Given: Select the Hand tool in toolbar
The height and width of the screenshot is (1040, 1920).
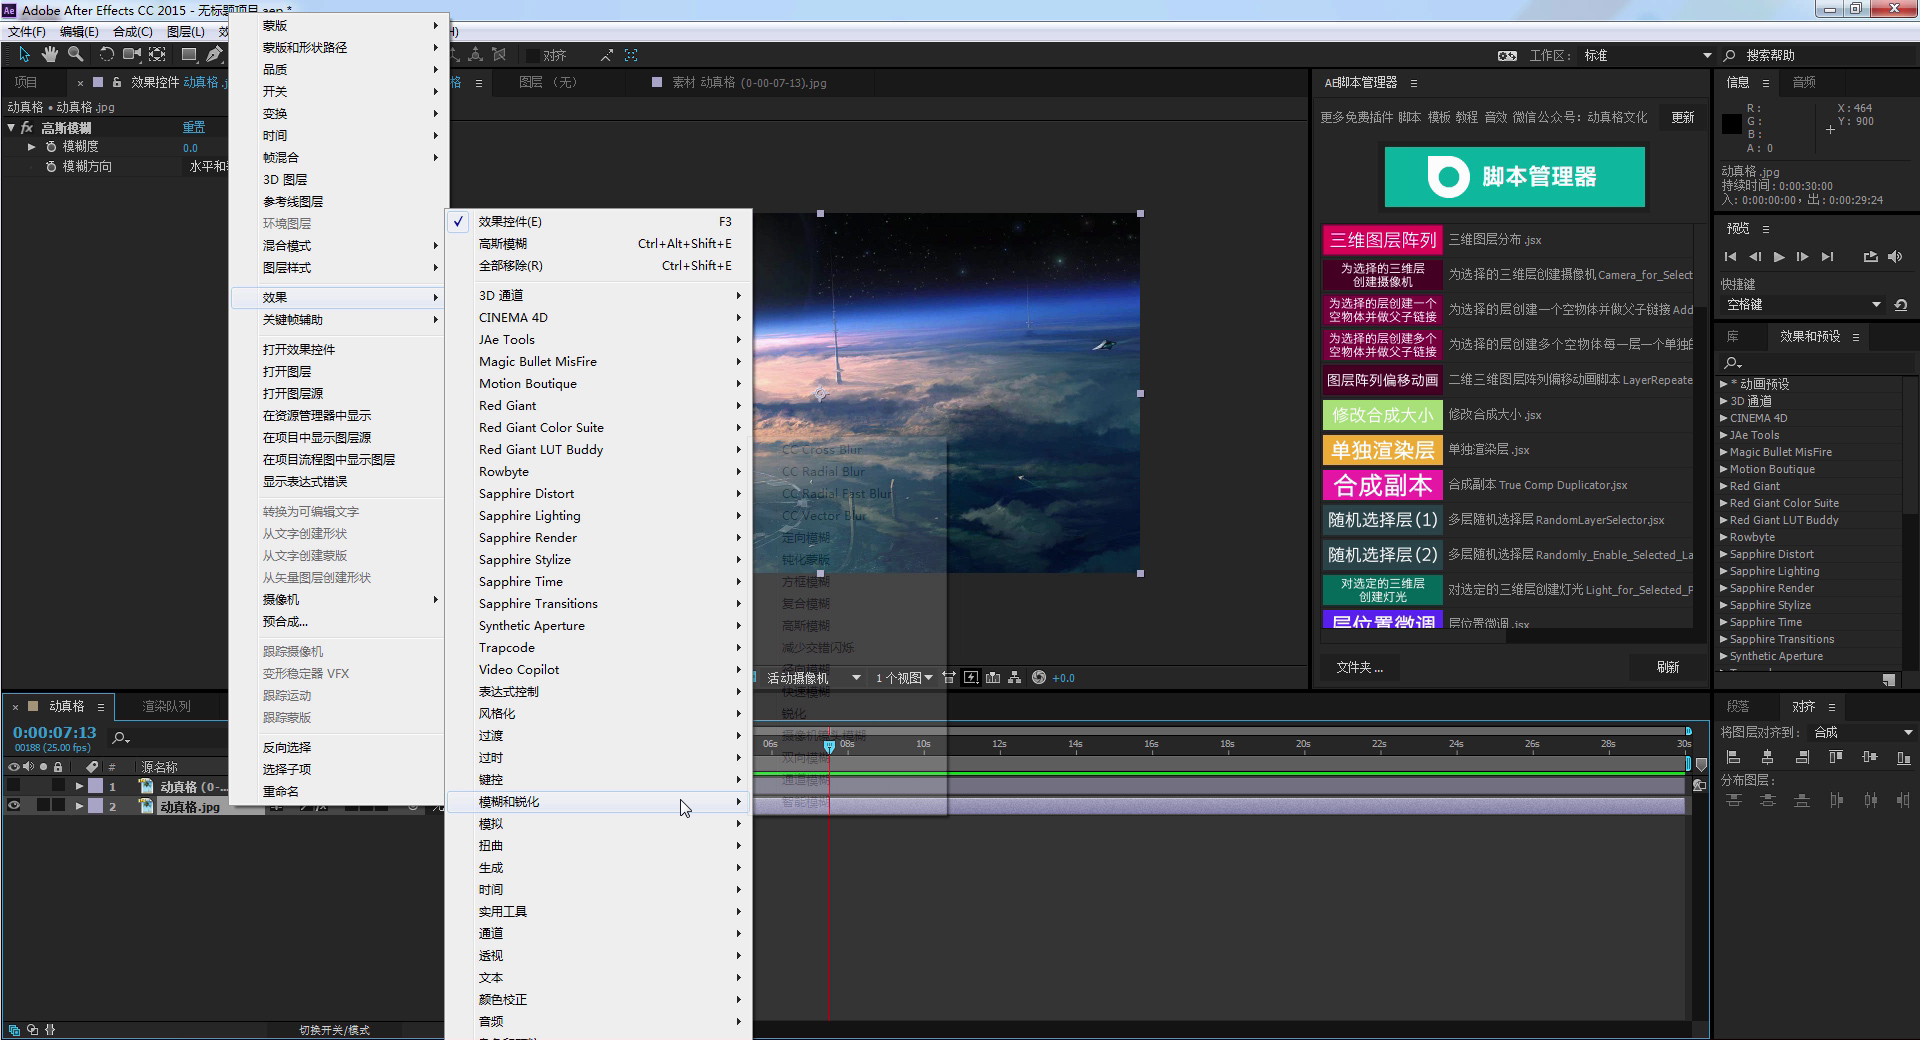Looking at the screenshot, I should tap(49, 55).
